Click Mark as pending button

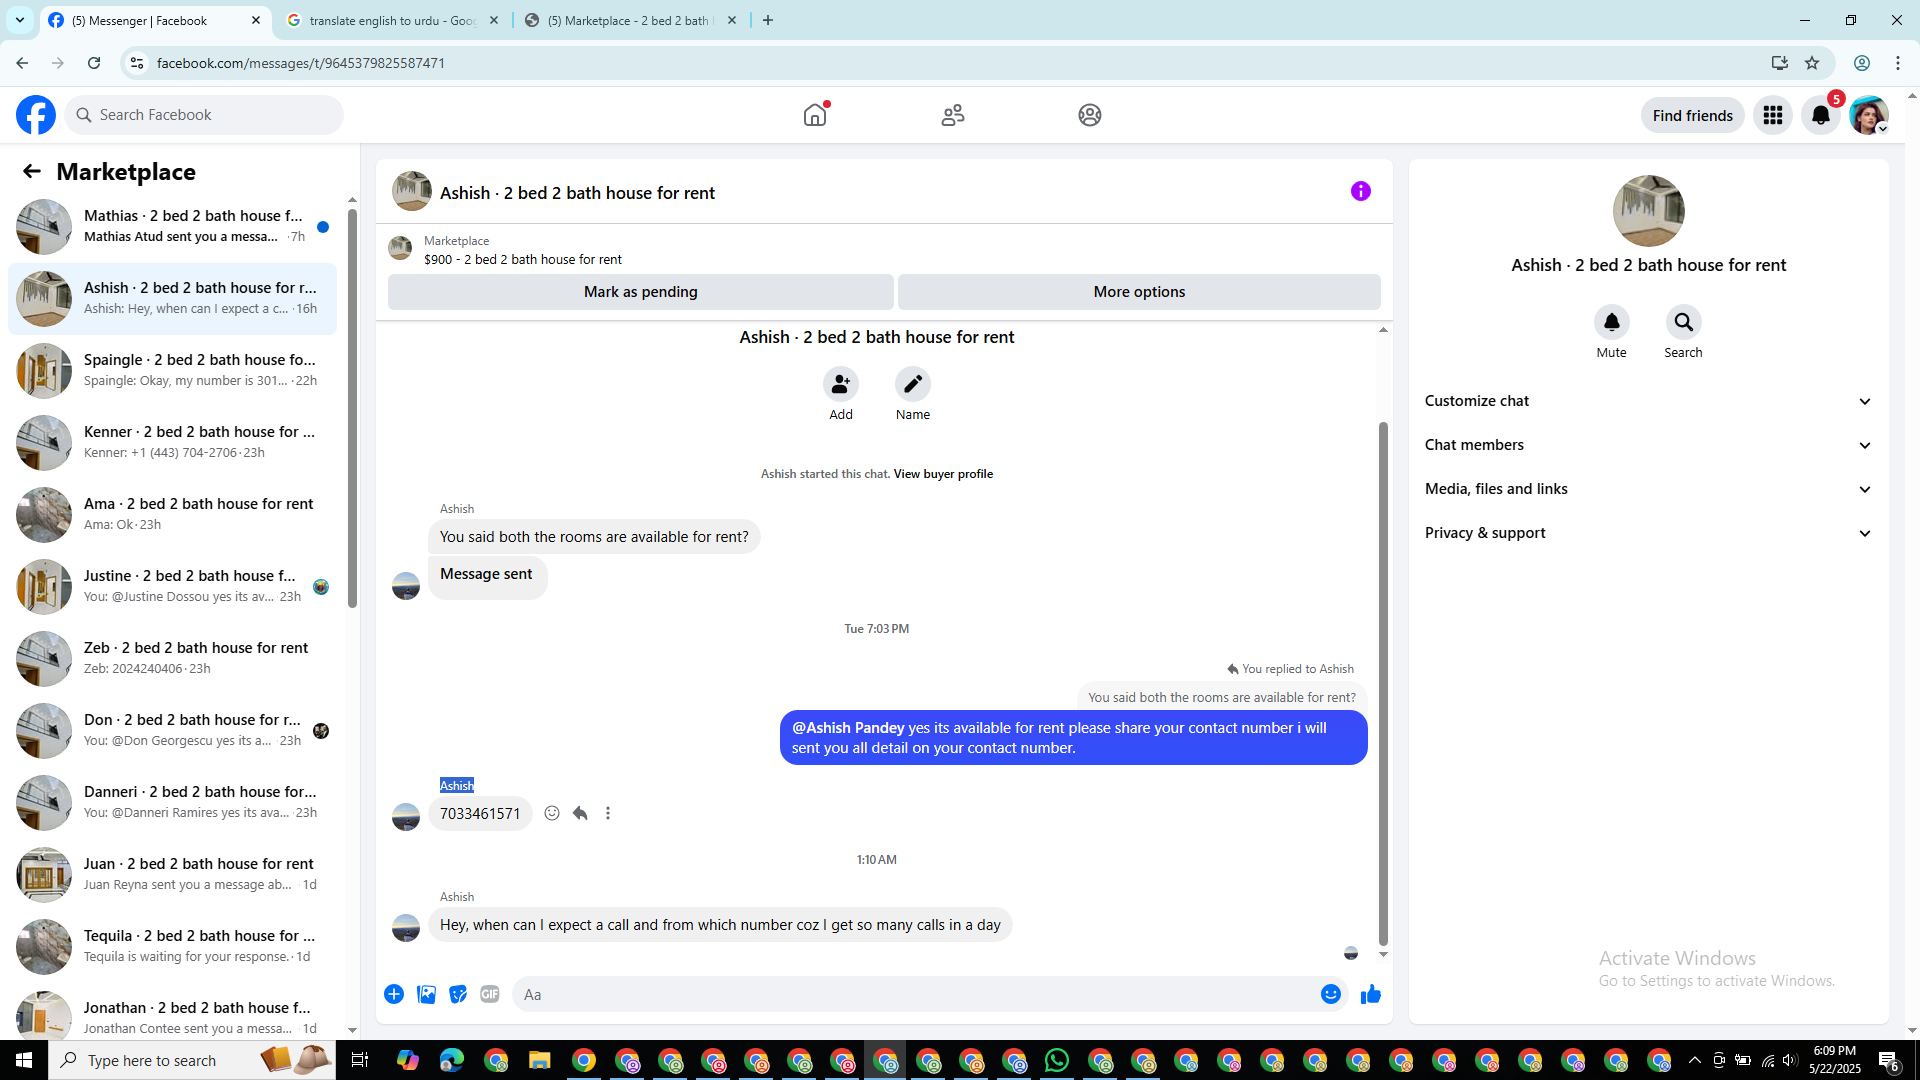(640, 292)
